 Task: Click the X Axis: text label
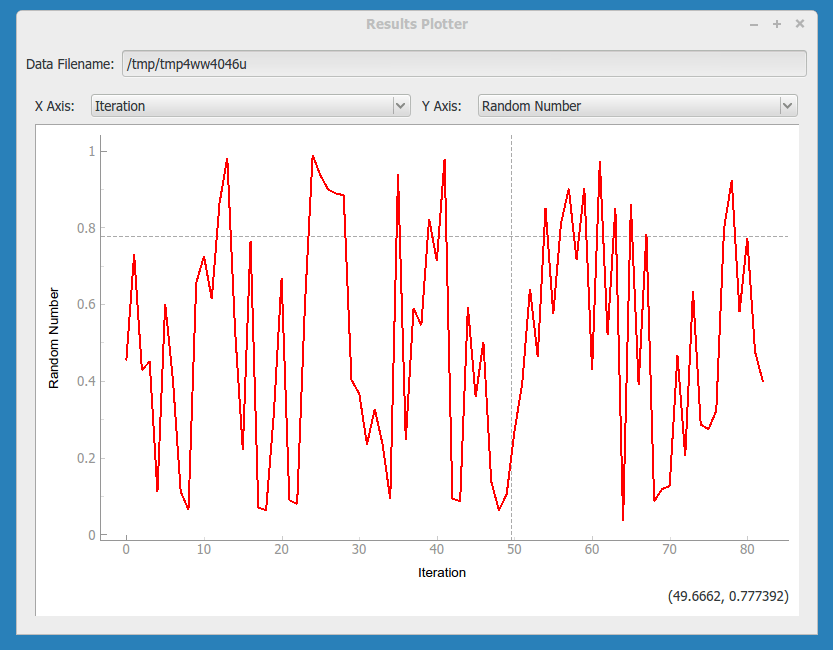pyautogui.click(x=53, y=105)
